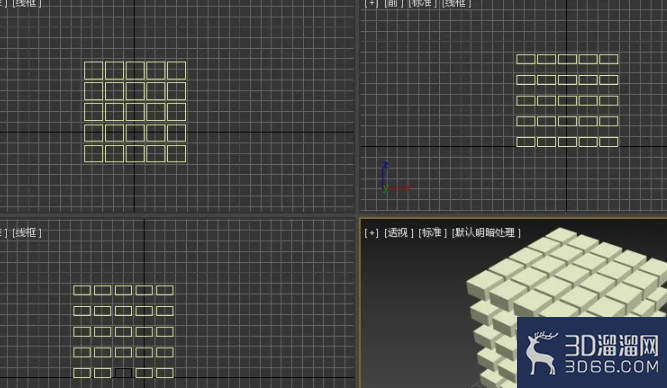Open the 线框 menu in the top-left viewport
The width and height of the screenshot is (667, 388).
click(x=27, y=3)
